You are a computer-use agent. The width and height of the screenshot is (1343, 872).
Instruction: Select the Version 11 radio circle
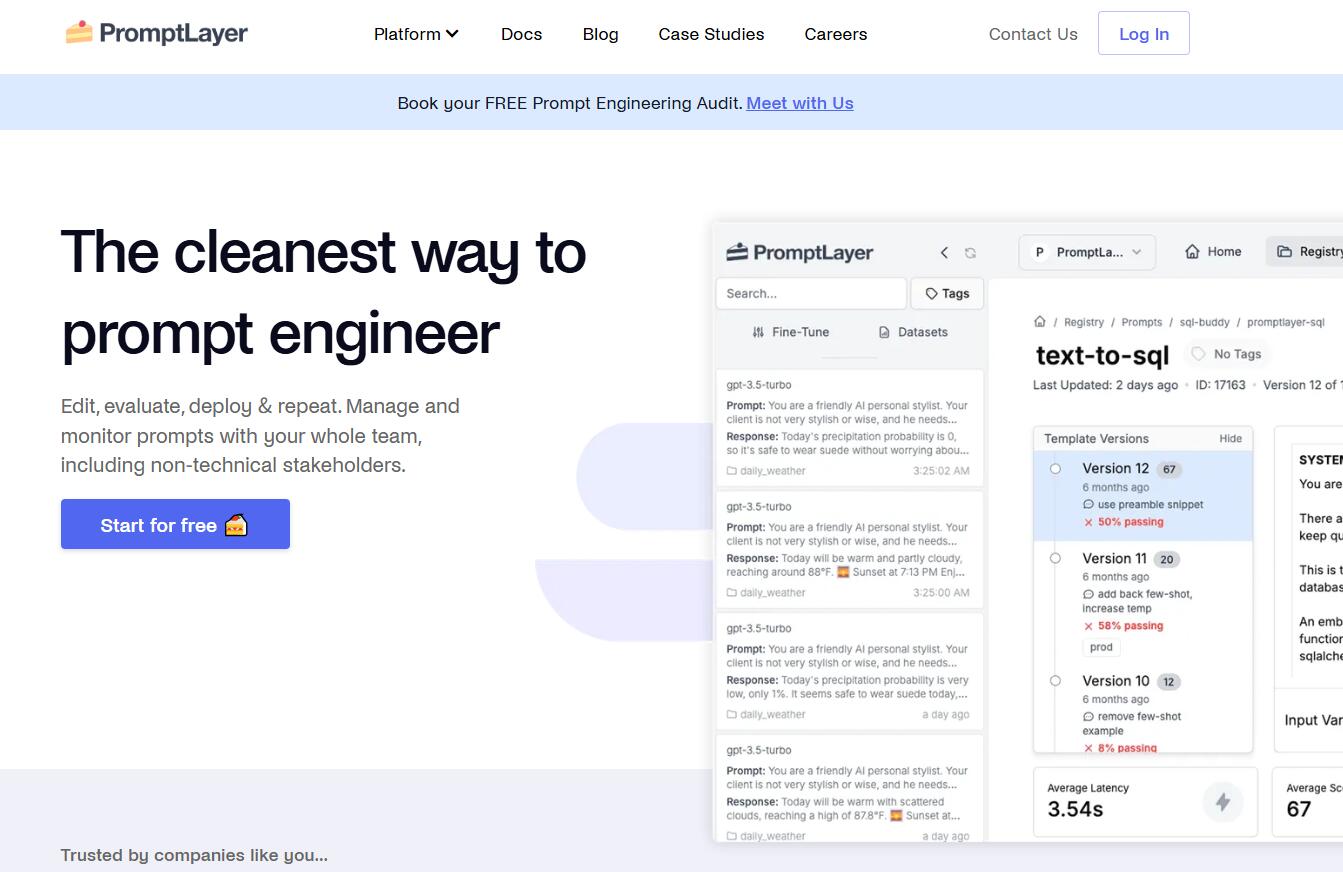1055,558
